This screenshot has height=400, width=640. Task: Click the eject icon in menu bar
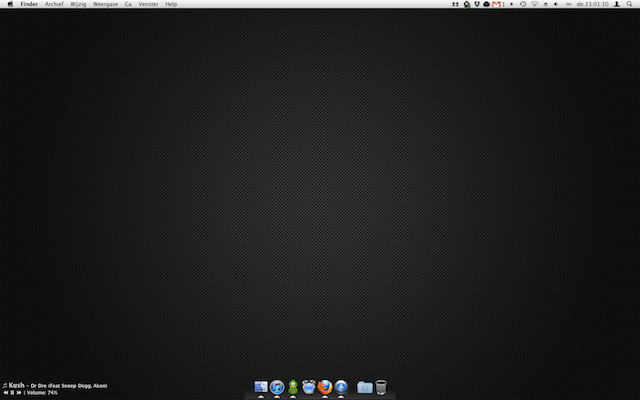click(x=545, y=4)
